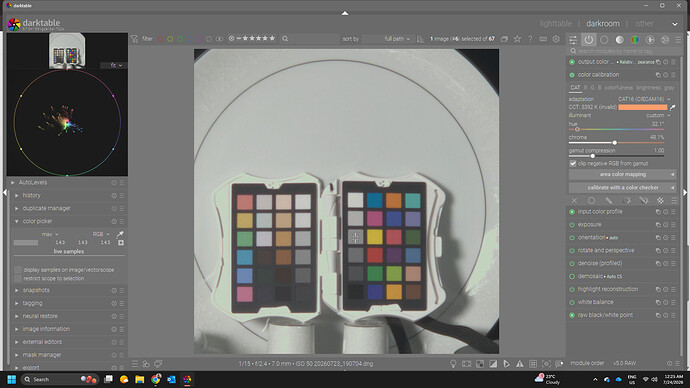Switch to the lighttable view
Image resolution: width=690 pixels, height=388 pixels.
tap(556, 24)
